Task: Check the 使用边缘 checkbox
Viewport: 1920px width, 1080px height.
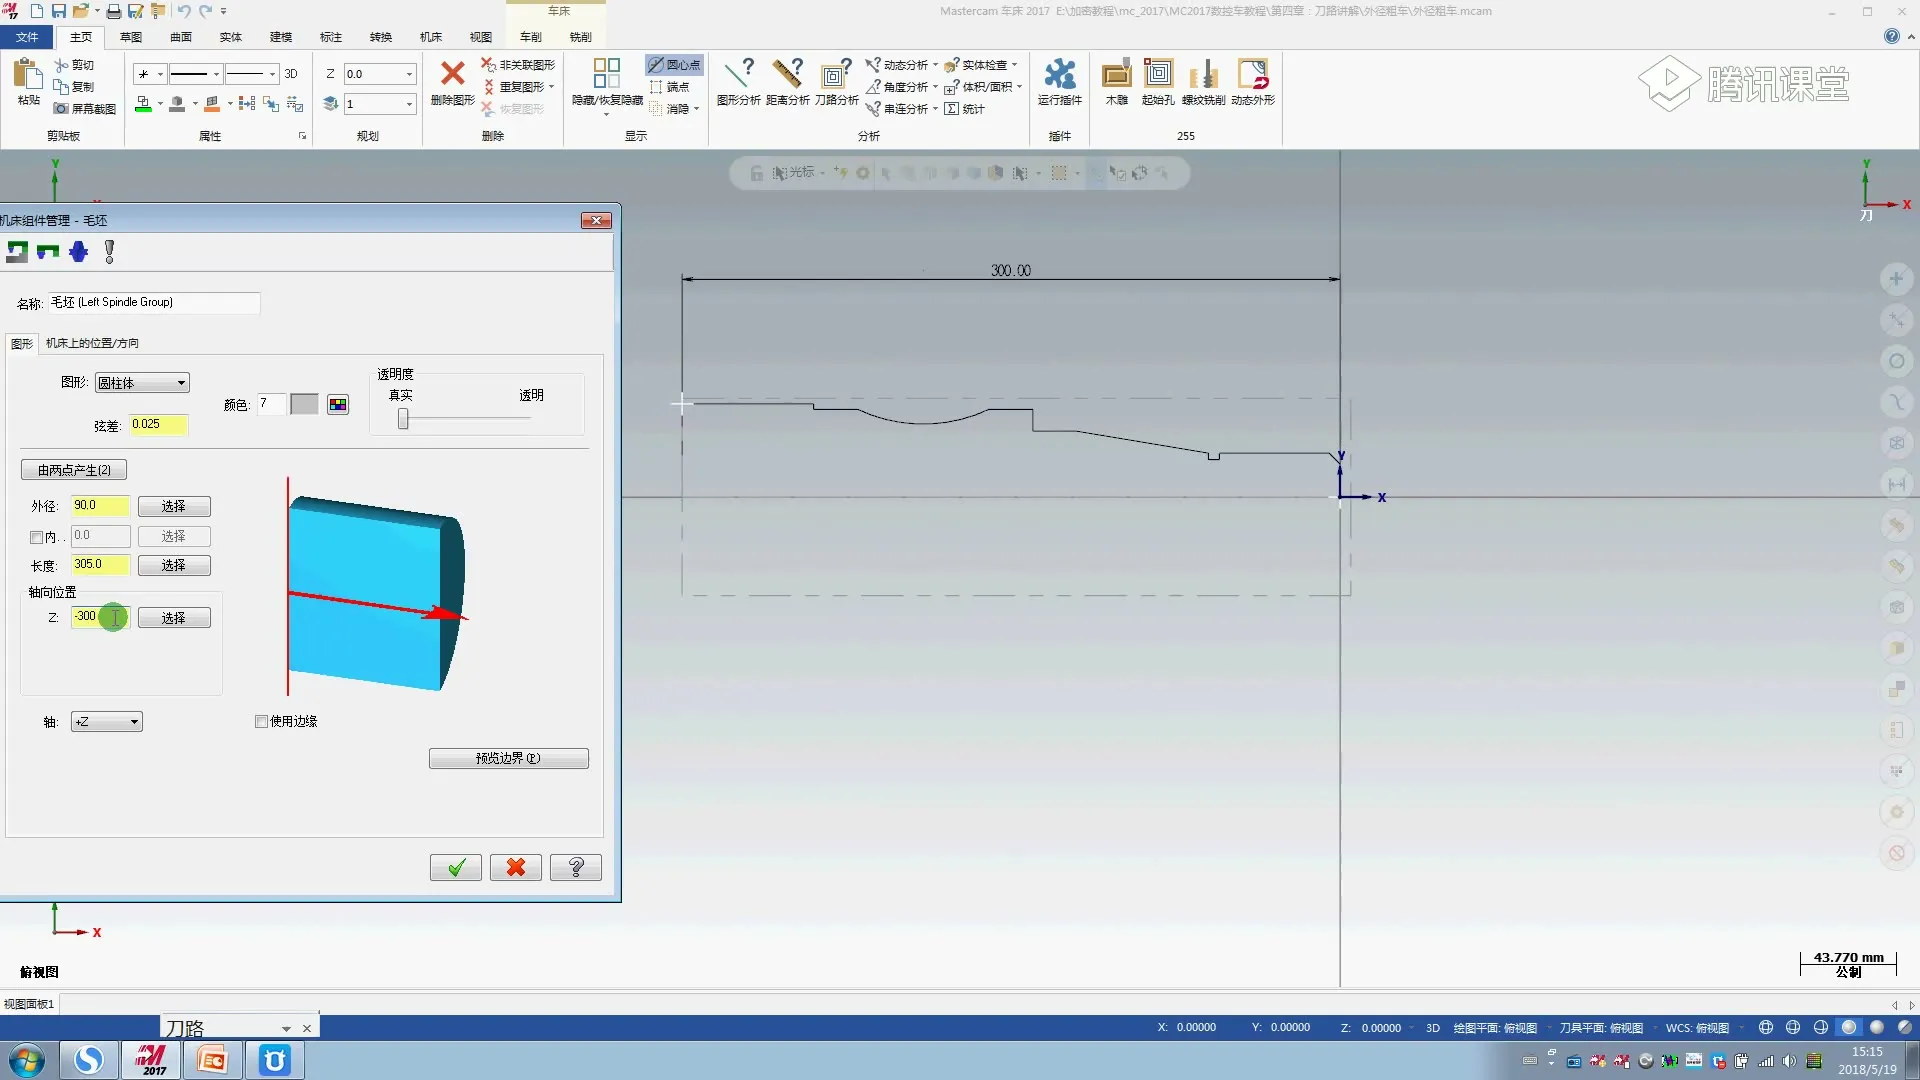Action: coord(262,721)
